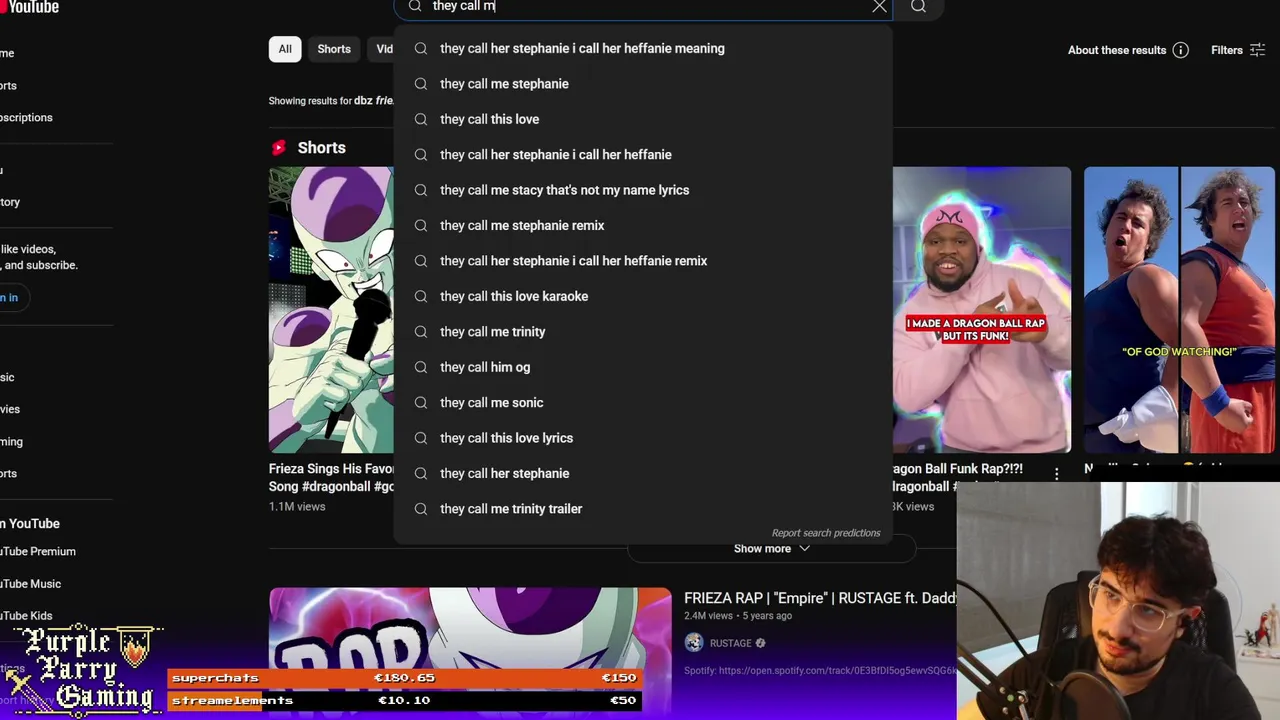Expand Show more shorts
Image resolution: width=1280 pixels, height=720 pixels.
(x=771, y=548)
